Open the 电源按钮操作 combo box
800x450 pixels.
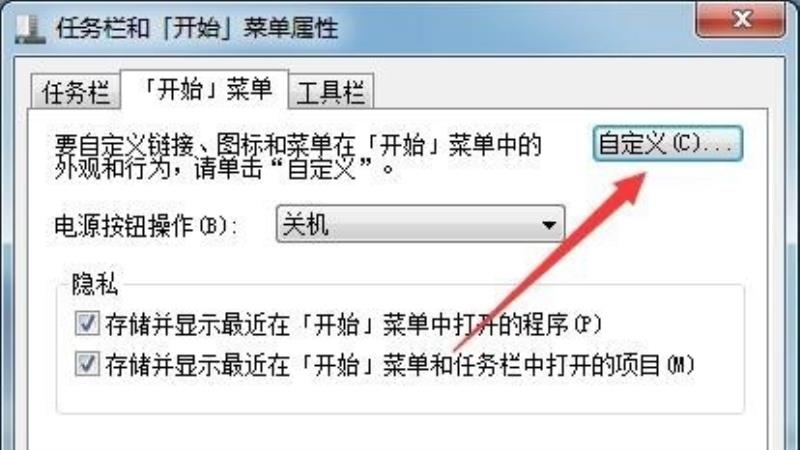click(x=420, y=223)
